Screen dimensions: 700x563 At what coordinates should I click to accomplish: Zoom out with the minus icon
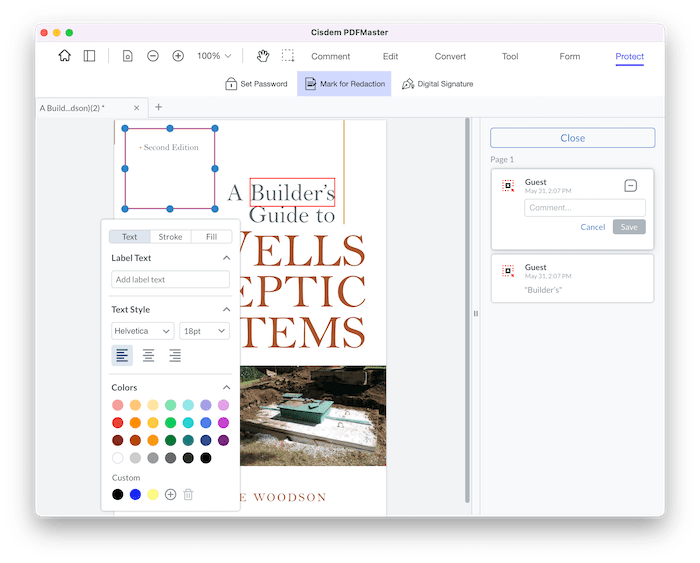153,56
